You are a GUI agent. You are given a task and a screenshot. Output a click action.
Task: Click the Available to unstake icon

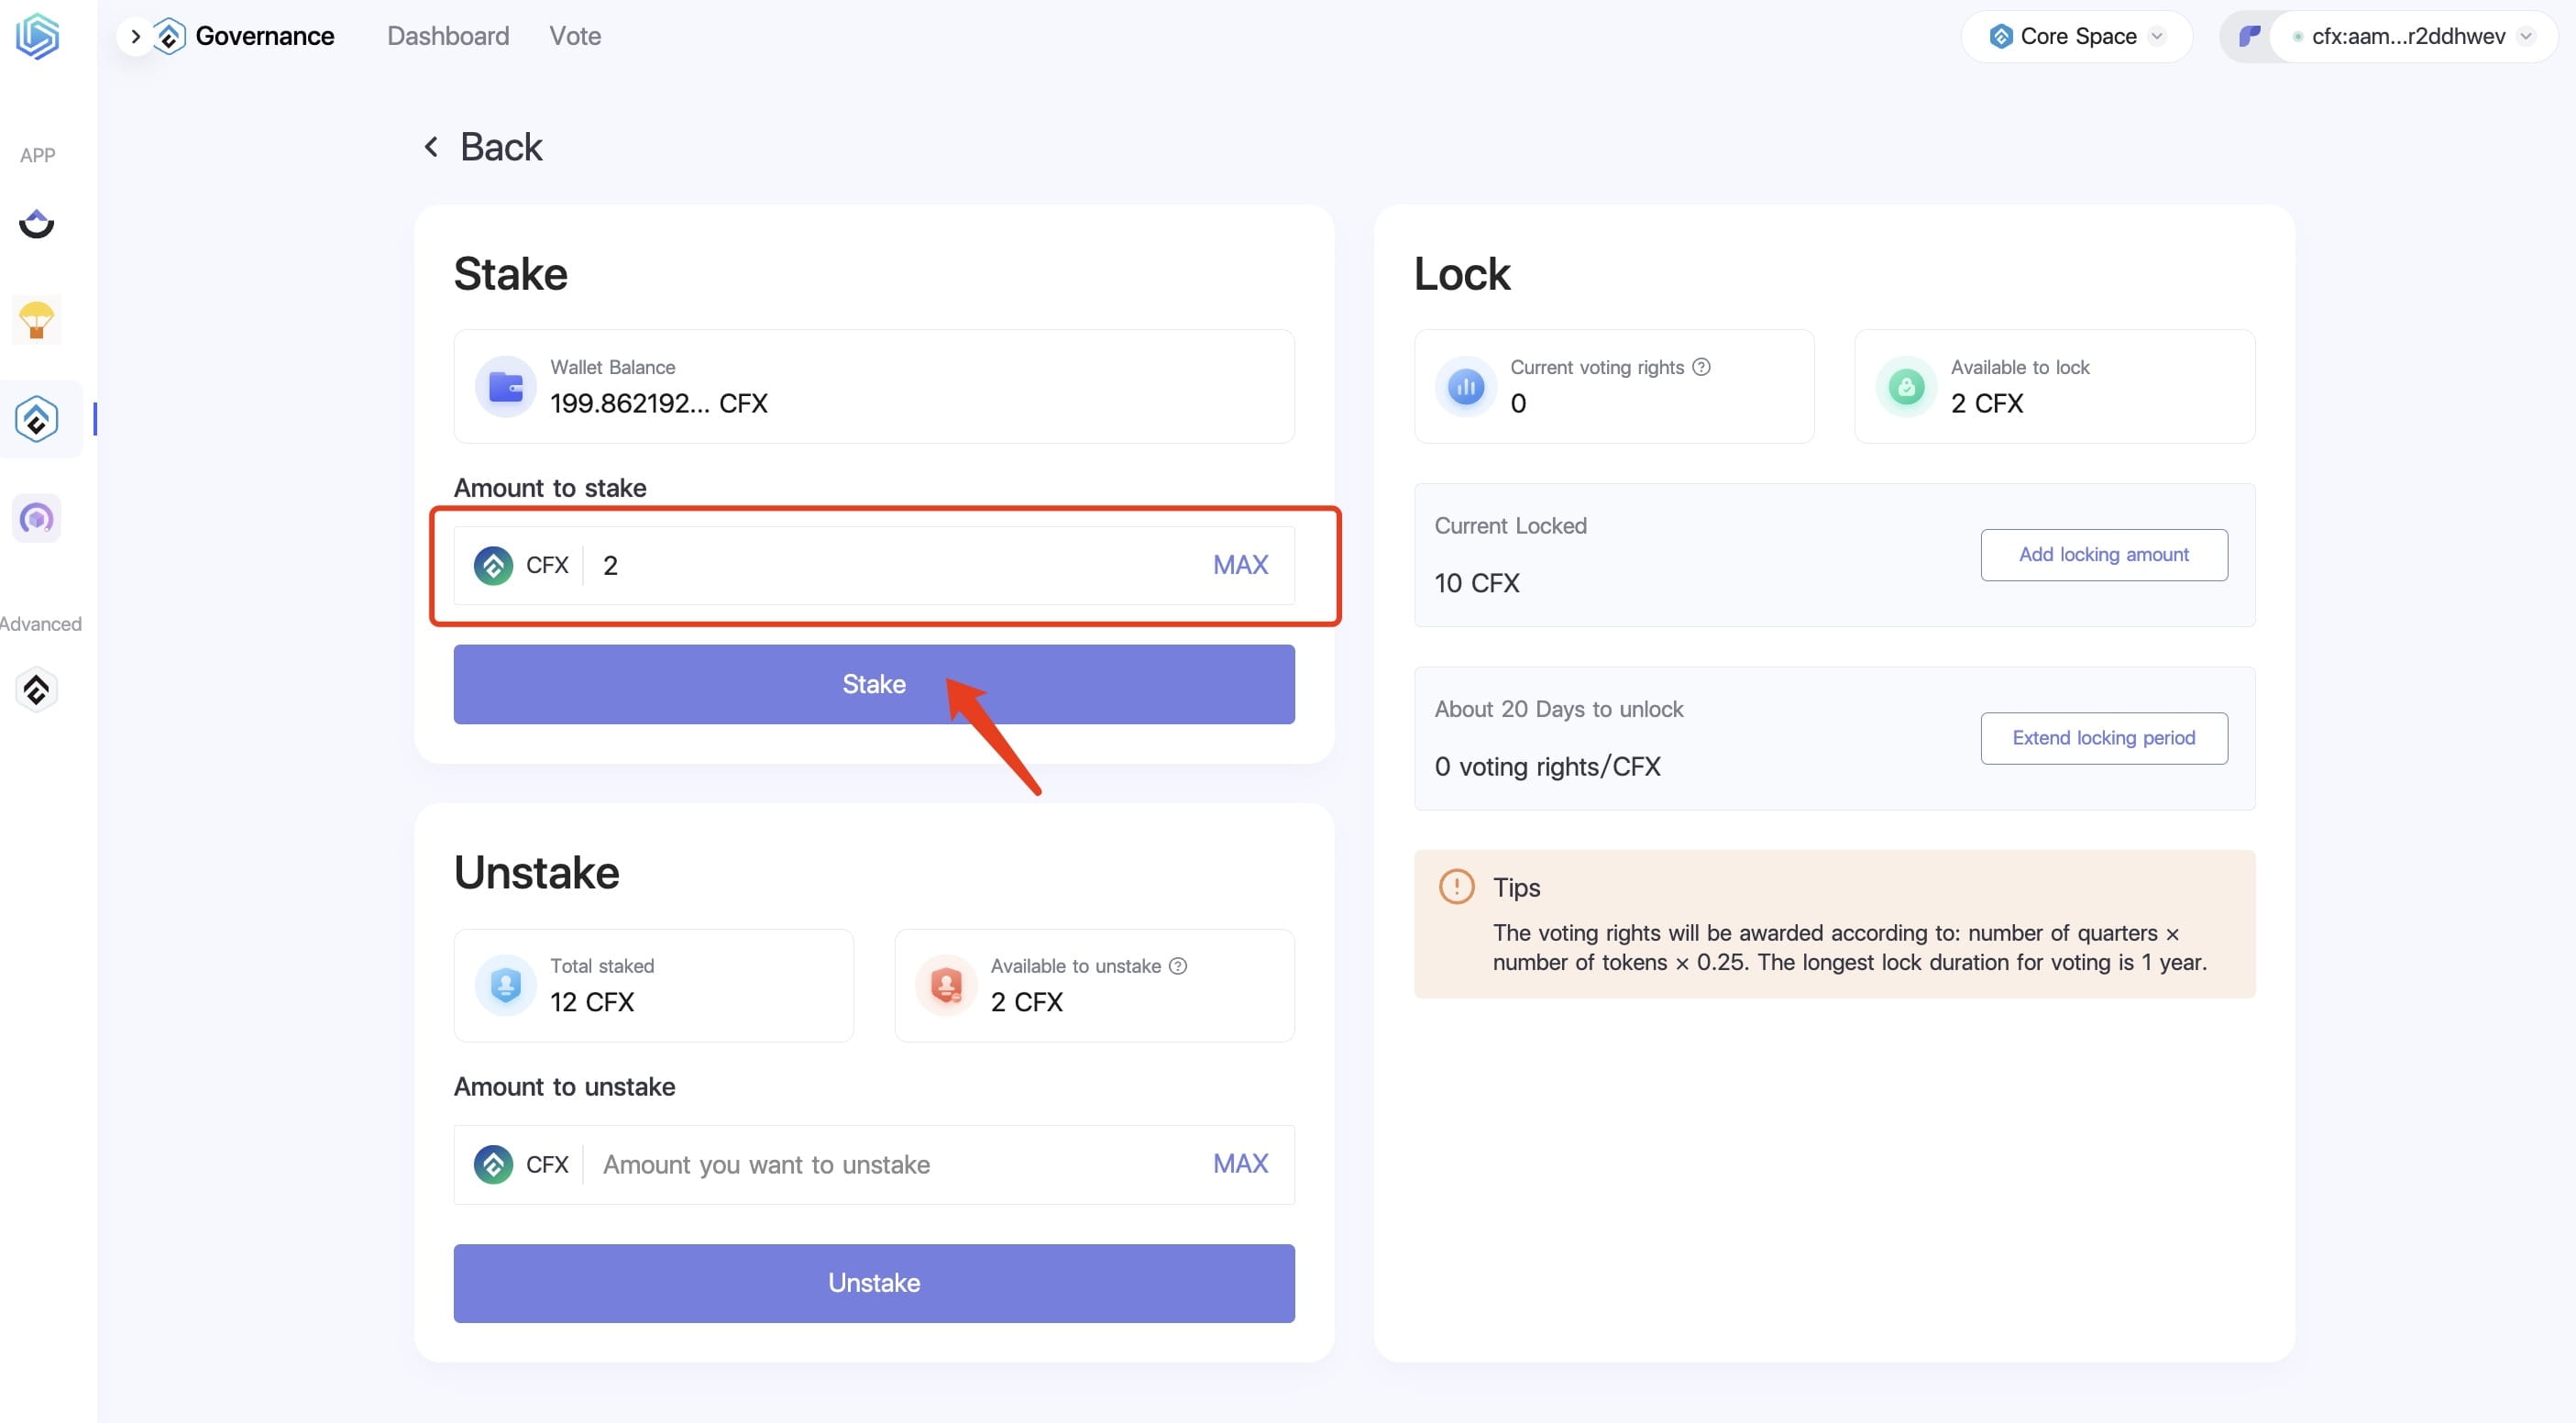pyautogui.click(x=946, y=985)
